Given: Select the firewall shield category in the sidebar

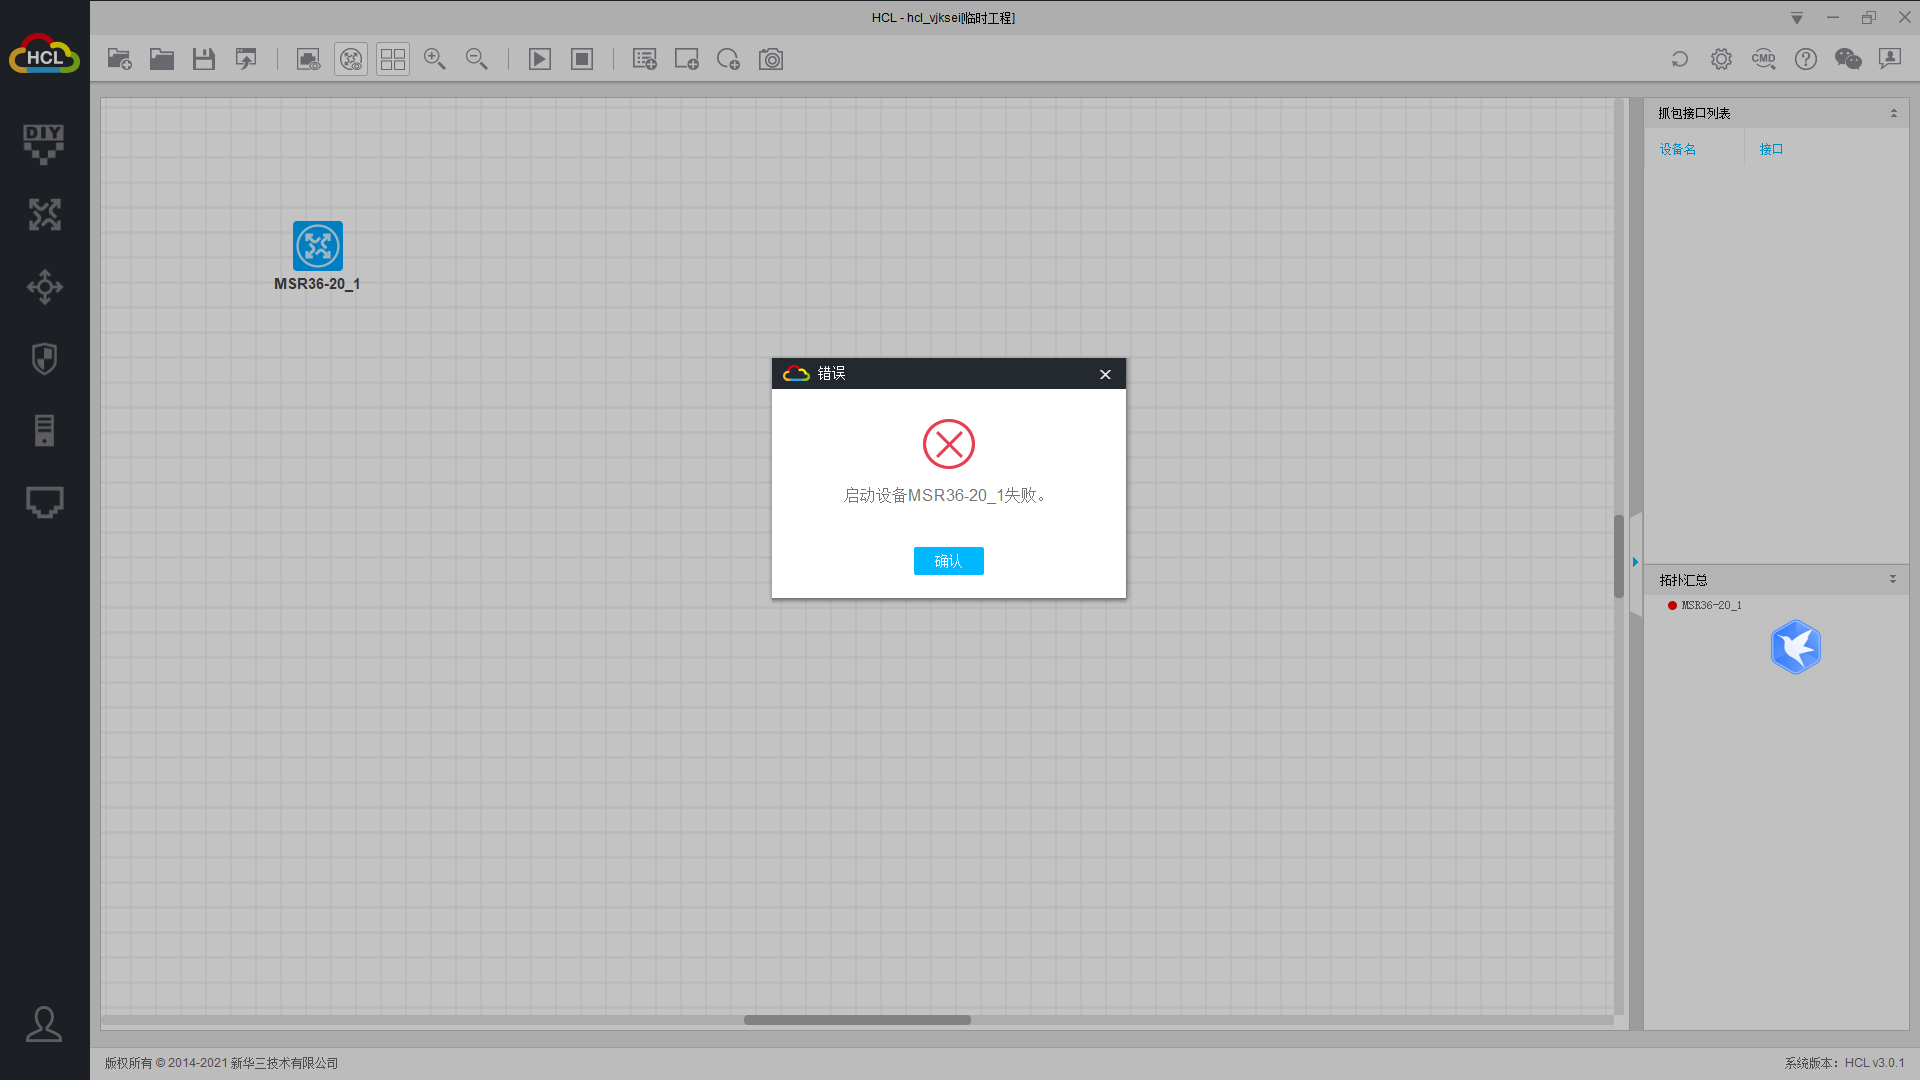Looking at the screenshot, I should [x=44, y=359].
